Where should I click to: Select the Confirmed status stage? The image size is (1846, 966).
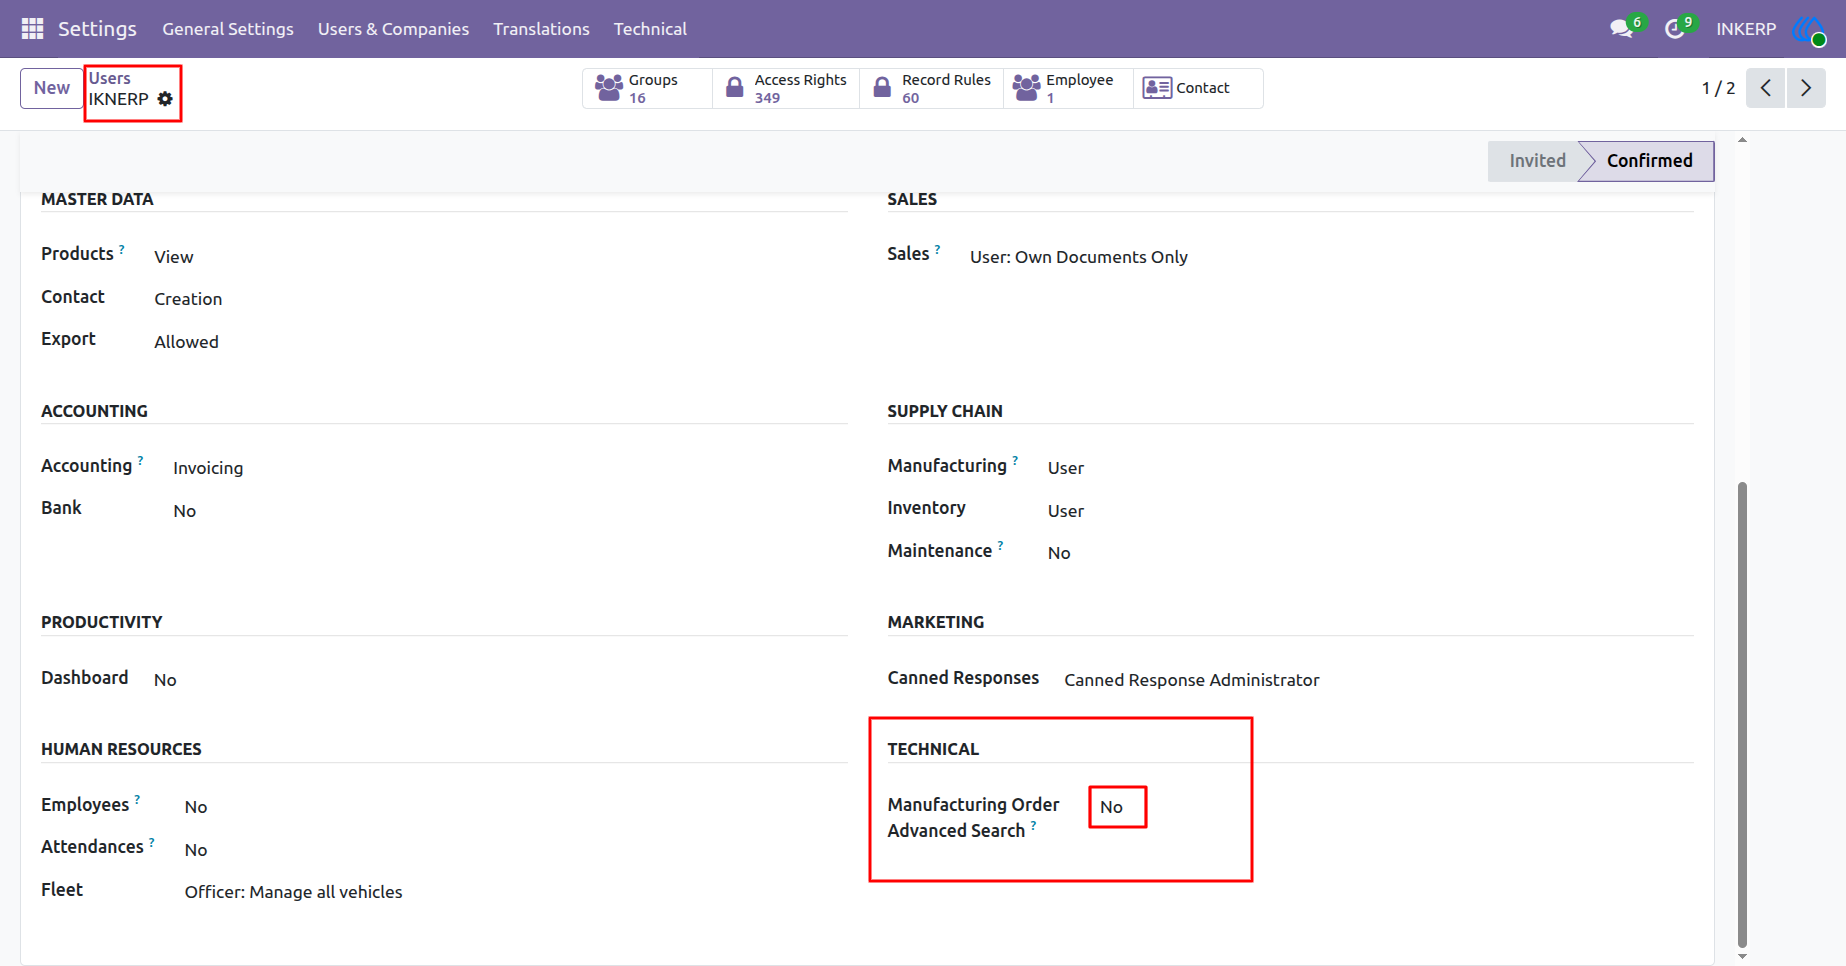(x=1649, y=161)
